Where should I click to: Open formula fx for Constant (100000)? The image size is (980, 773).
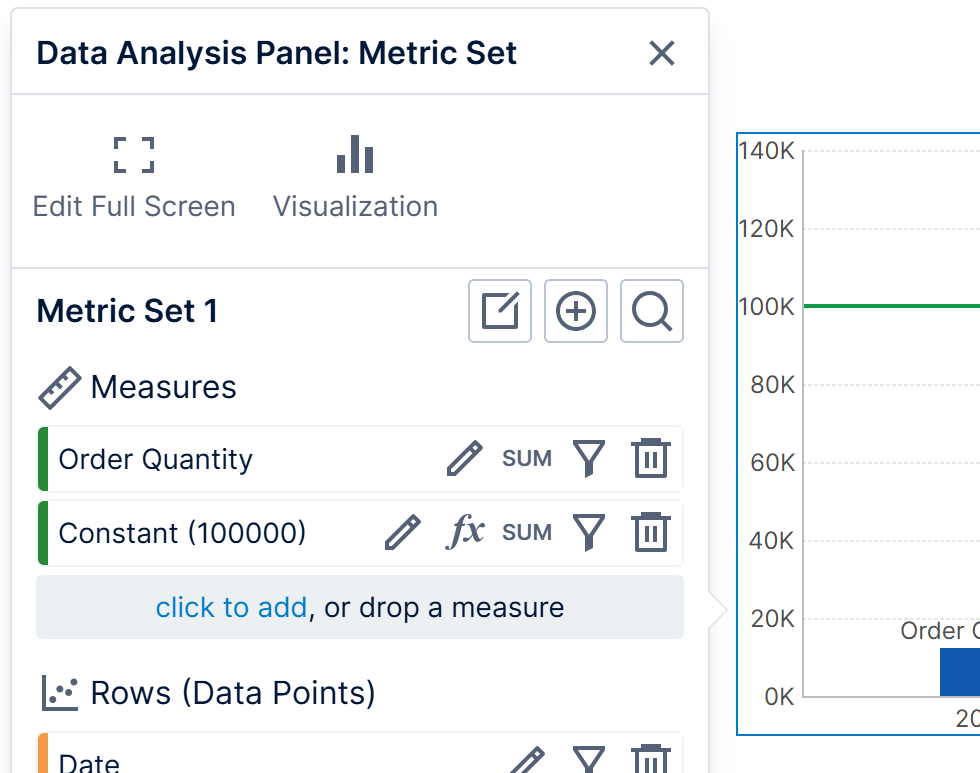click(465, 533)
